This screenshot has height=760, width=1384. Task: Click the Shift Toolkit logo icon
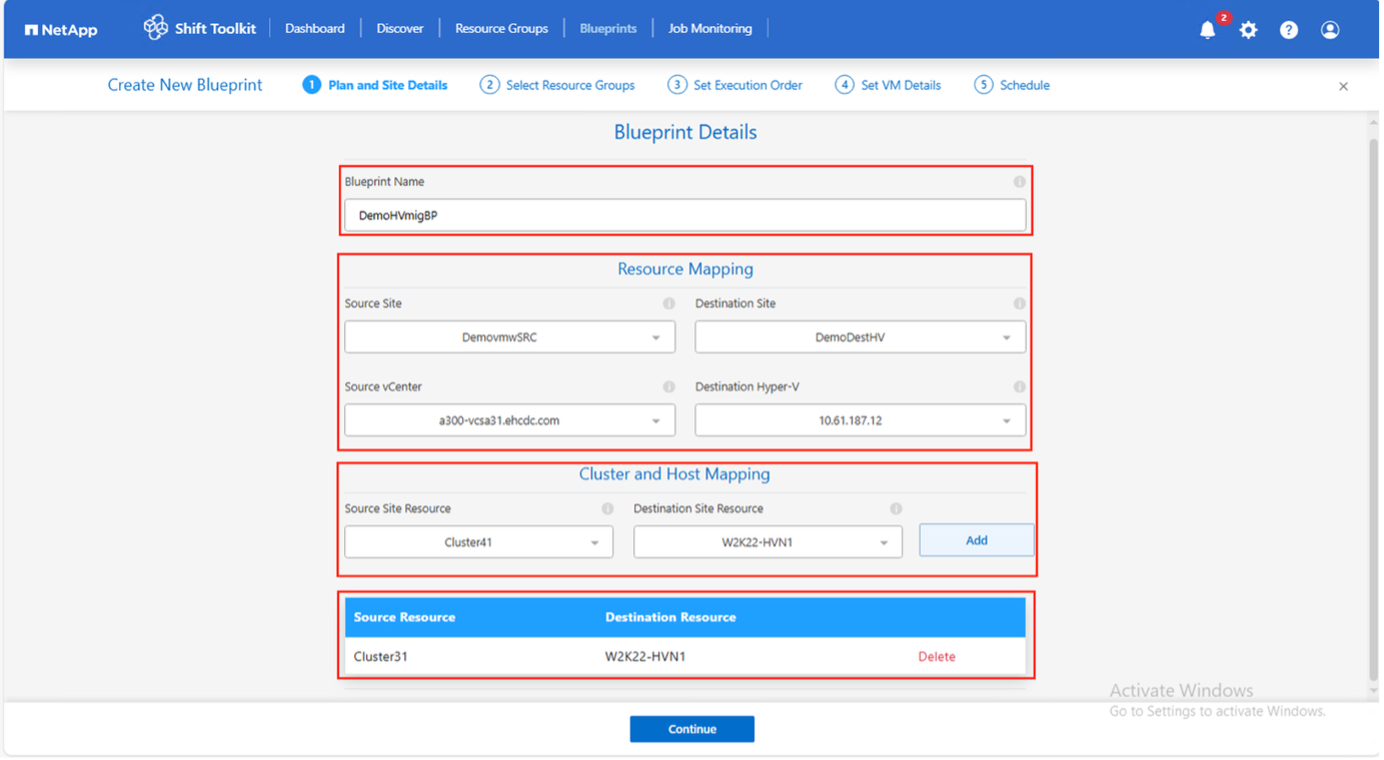click(x=155, y=28)
